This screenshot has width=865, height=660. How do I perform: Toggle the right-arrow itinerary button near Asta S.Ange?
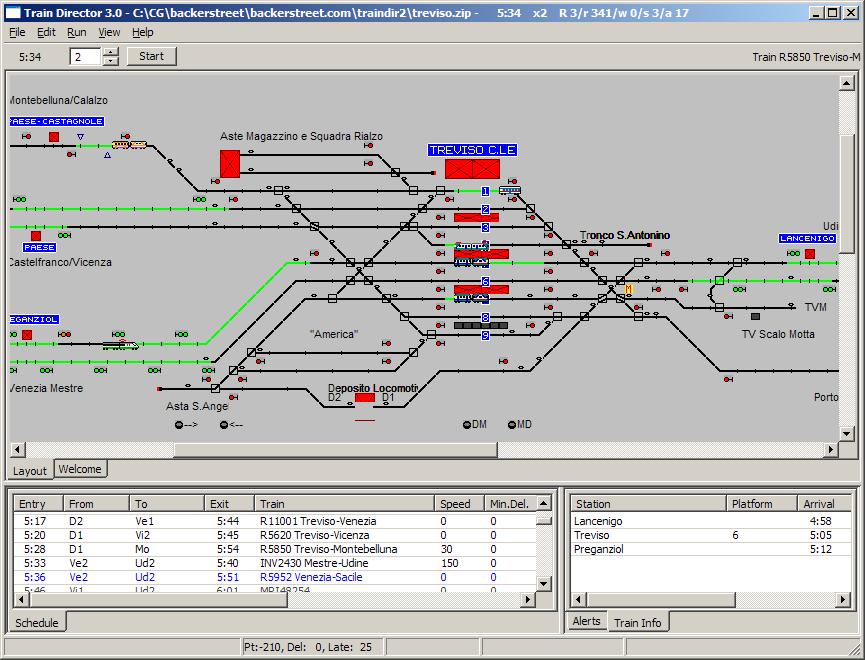click(180, 425)
